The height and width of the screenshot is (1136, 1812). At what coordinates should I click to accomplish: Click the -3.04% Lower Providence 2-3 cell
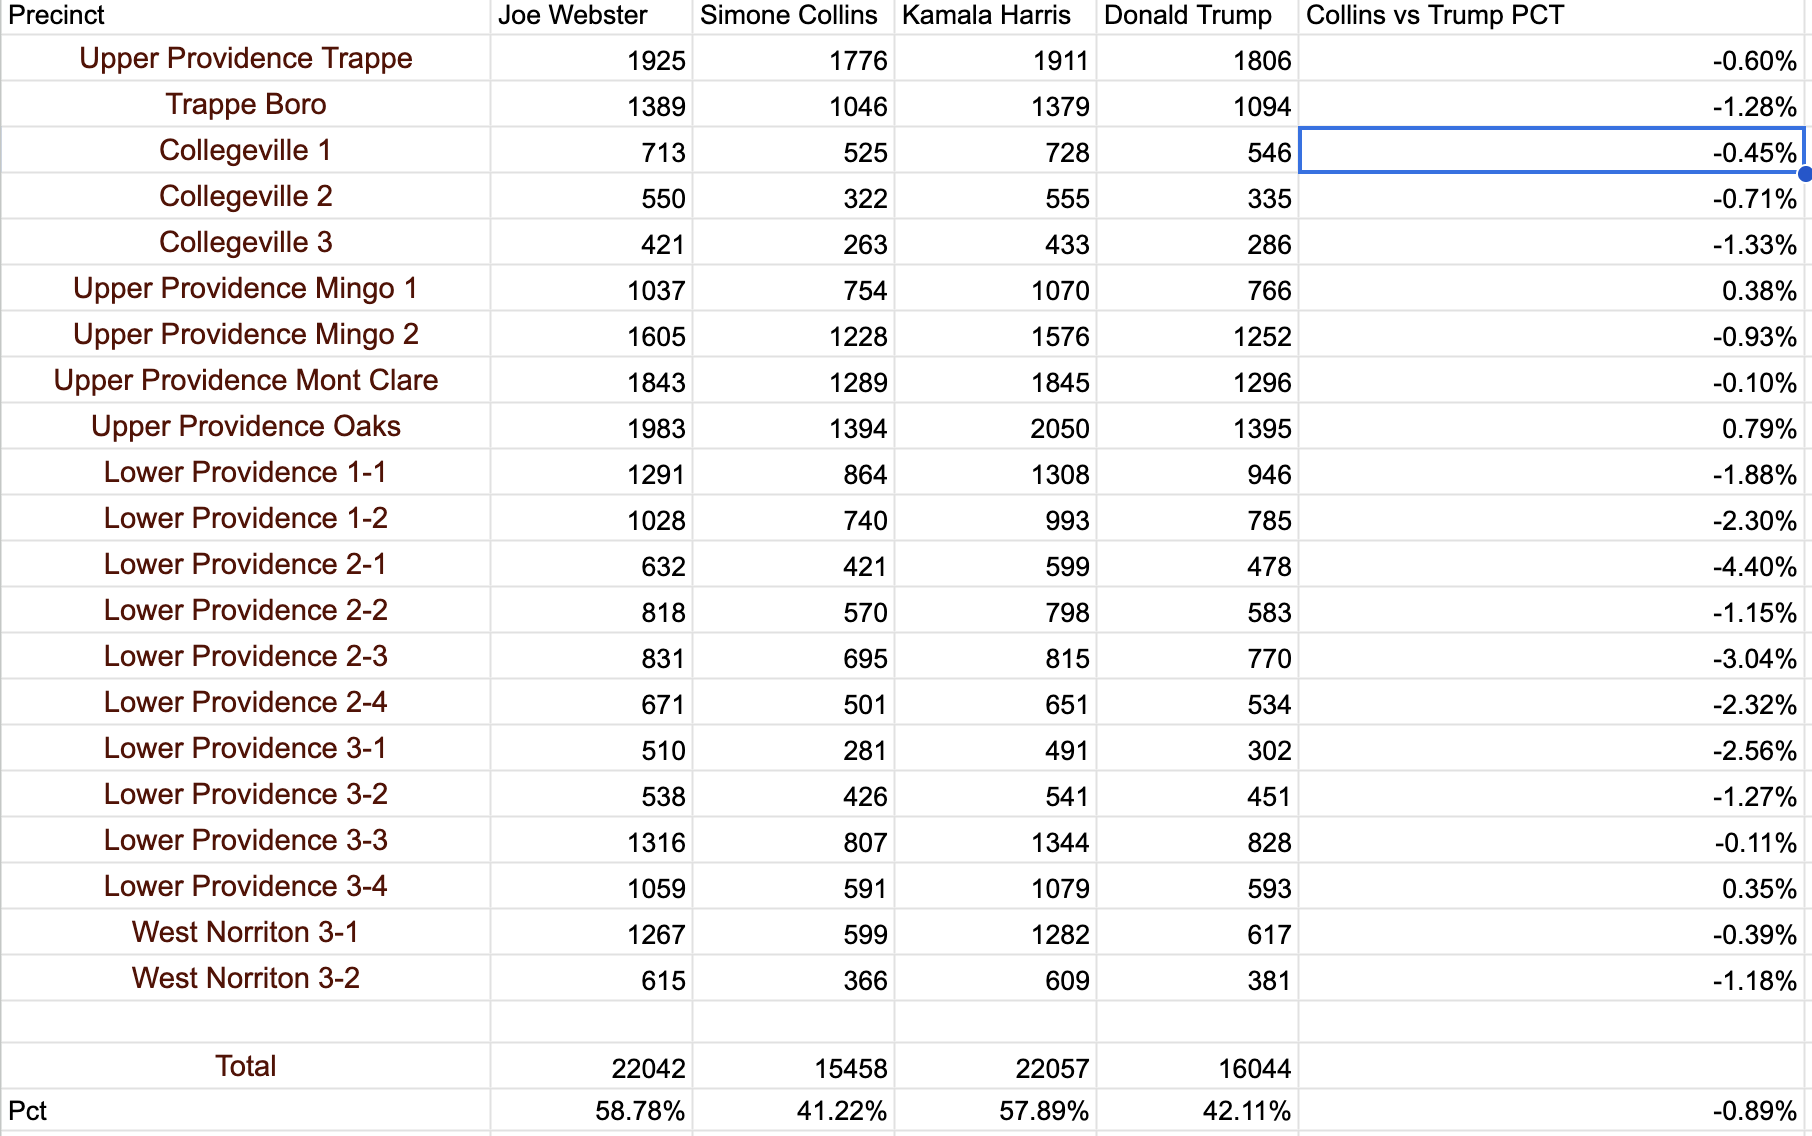click(x=1552, y=657)
